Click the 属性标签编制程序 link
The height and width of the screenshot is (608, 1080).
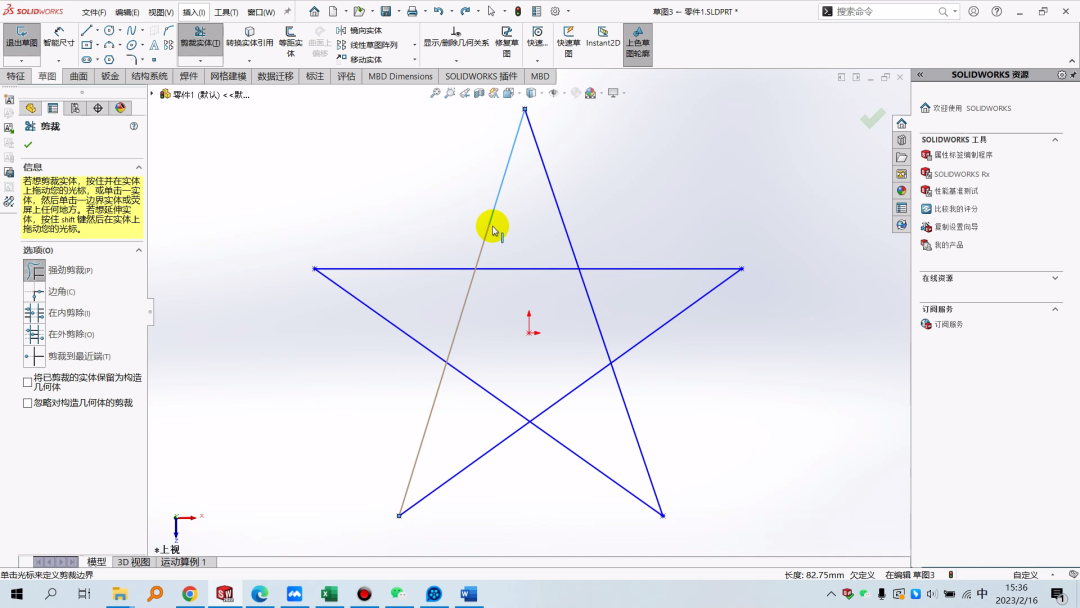pos(963,155)
